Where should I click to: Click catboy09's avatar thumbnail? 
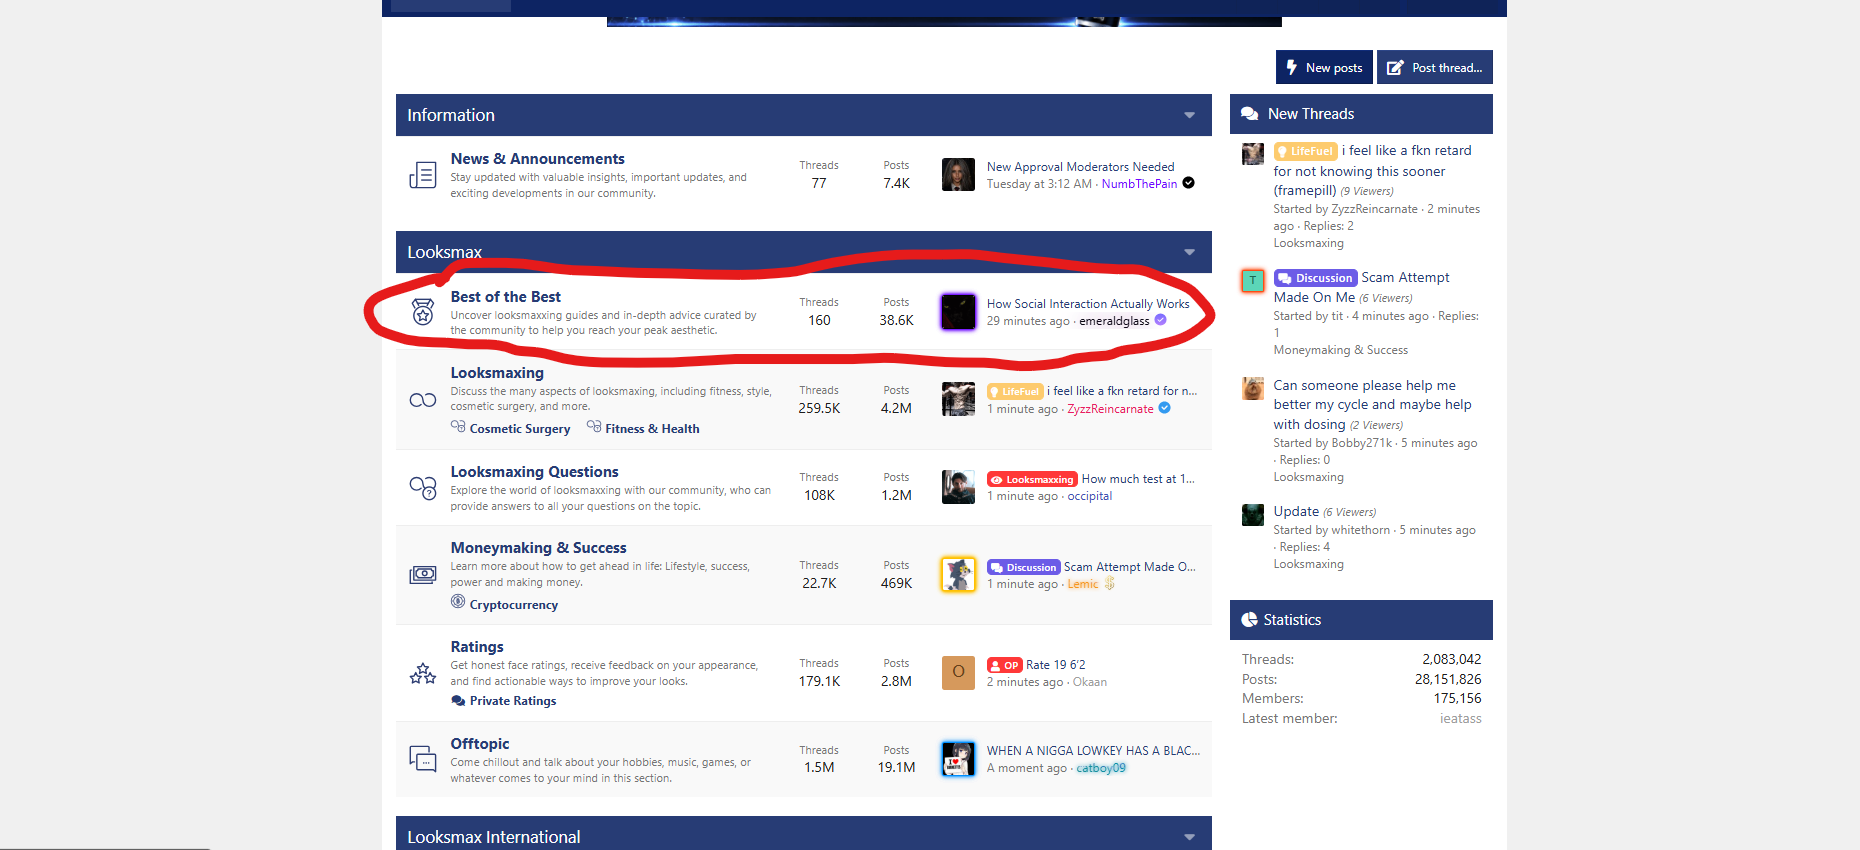958,759
